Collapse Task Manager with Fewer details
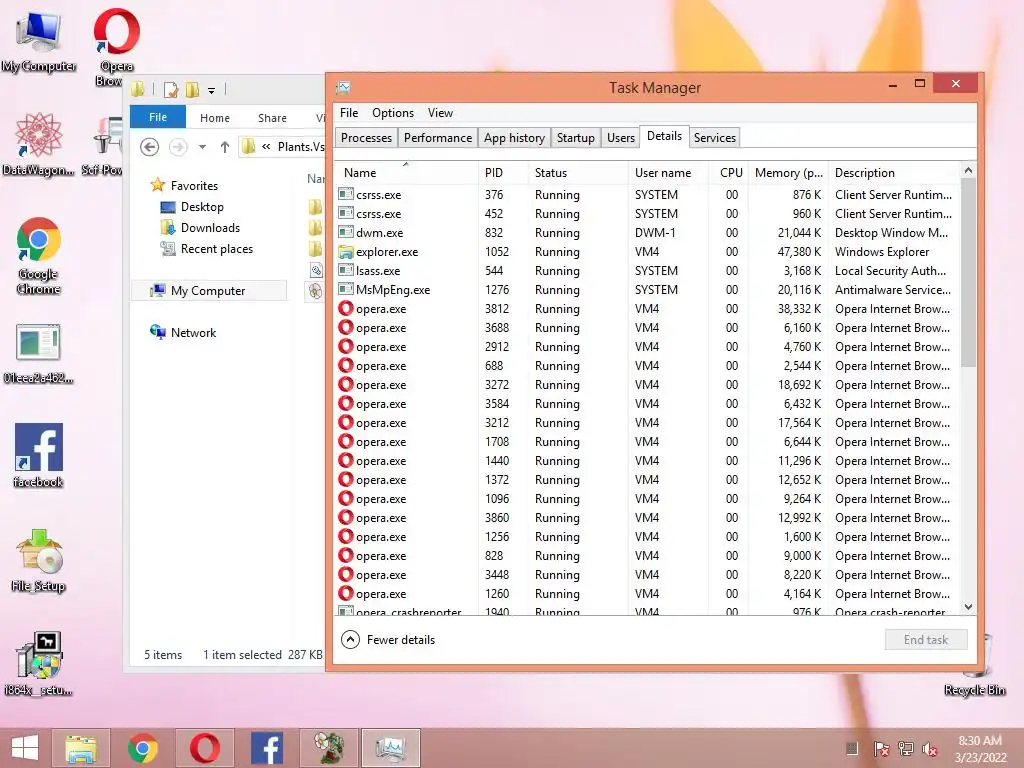1024x768 pixels. click(x=388, y=639)
